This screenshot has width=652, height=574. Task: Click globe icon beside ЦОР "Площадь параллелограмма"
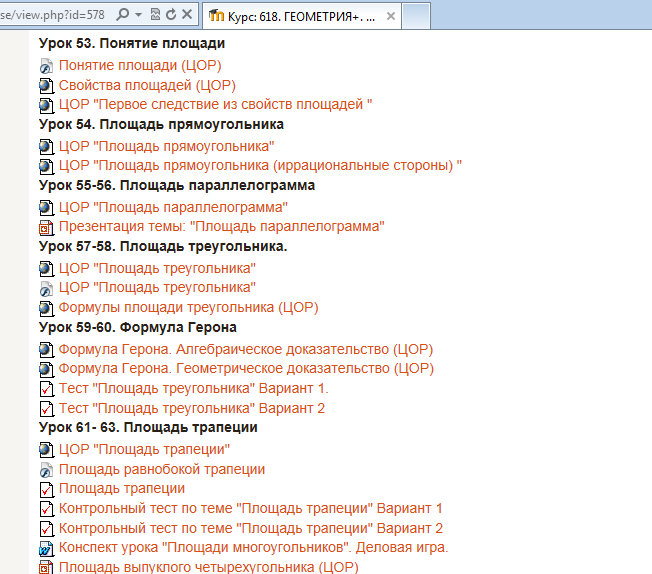46,208
